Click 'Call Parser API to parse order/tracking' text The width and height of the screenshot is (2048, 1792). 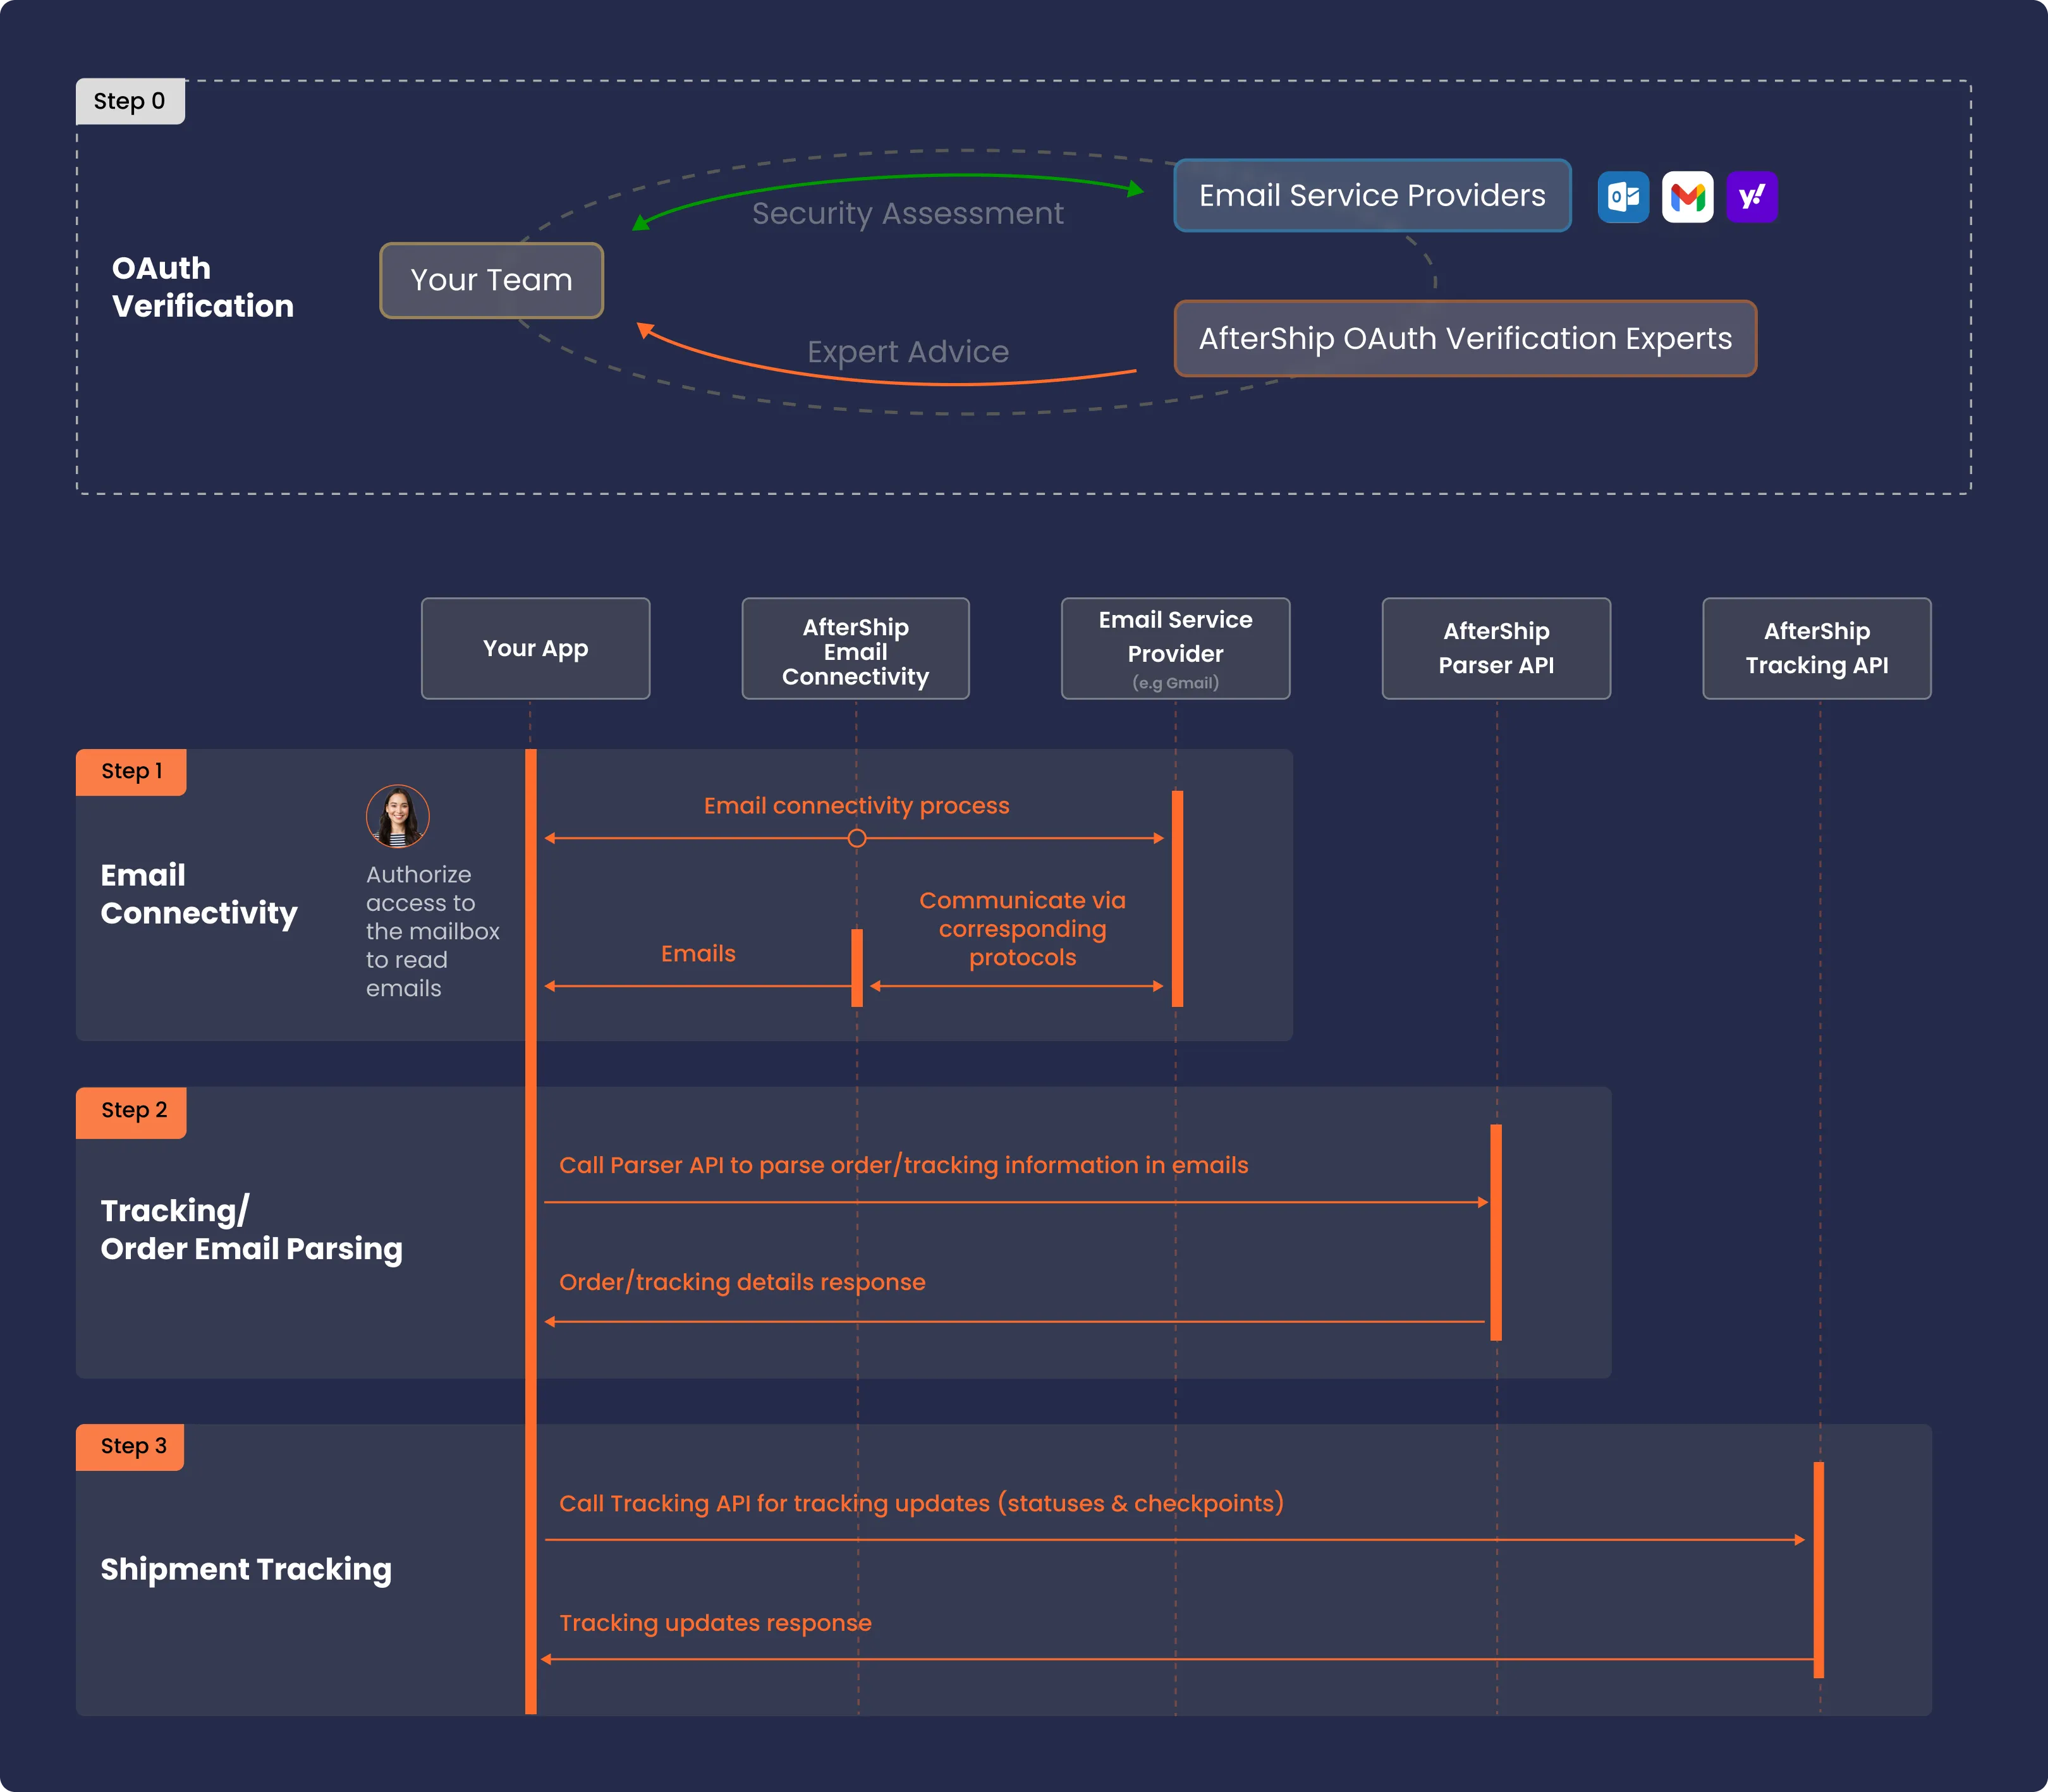[903, 1165]
